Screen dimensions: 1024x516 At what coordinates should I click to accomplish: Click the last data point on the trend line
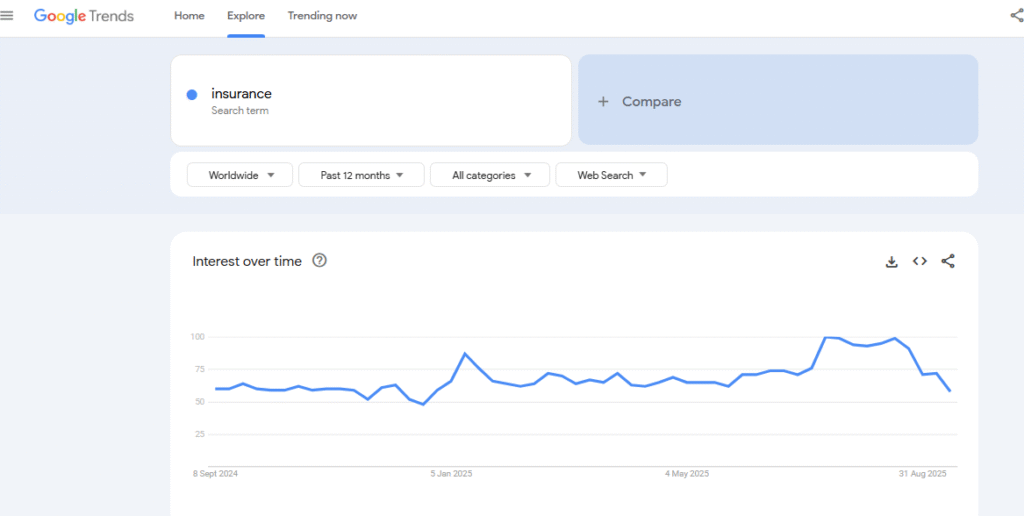tap(949, 390)
